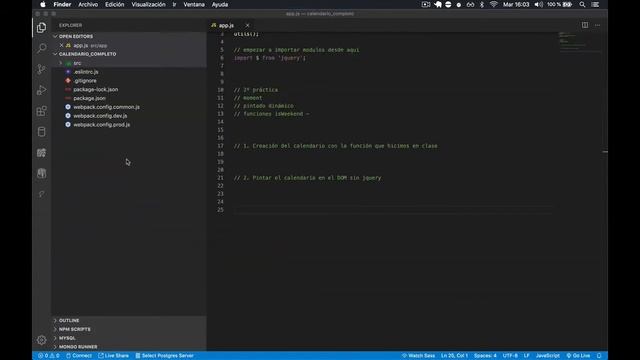Click the Ln 25, Col 1 cursor position indicator
This screenshot has height=360, width=640.
(x=454, y=356)
